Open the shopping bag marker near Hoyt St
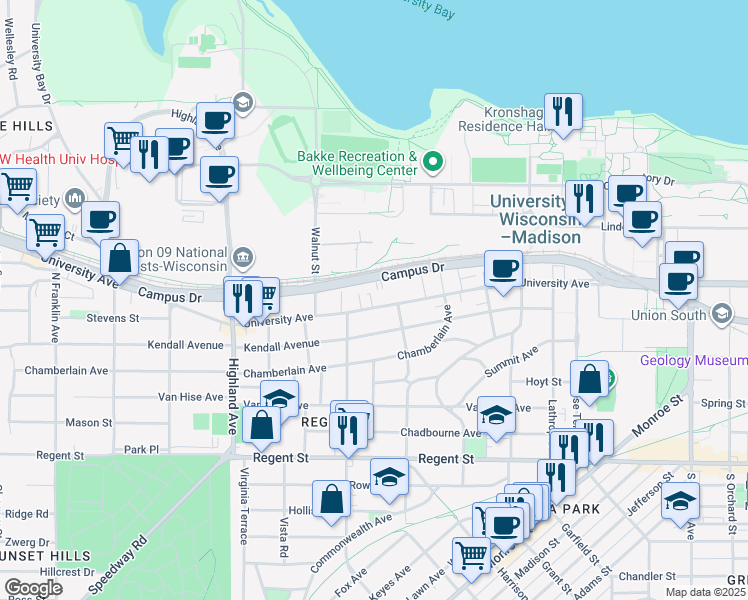748x600 pixels. pyautogui.click(x=590, y=379)
